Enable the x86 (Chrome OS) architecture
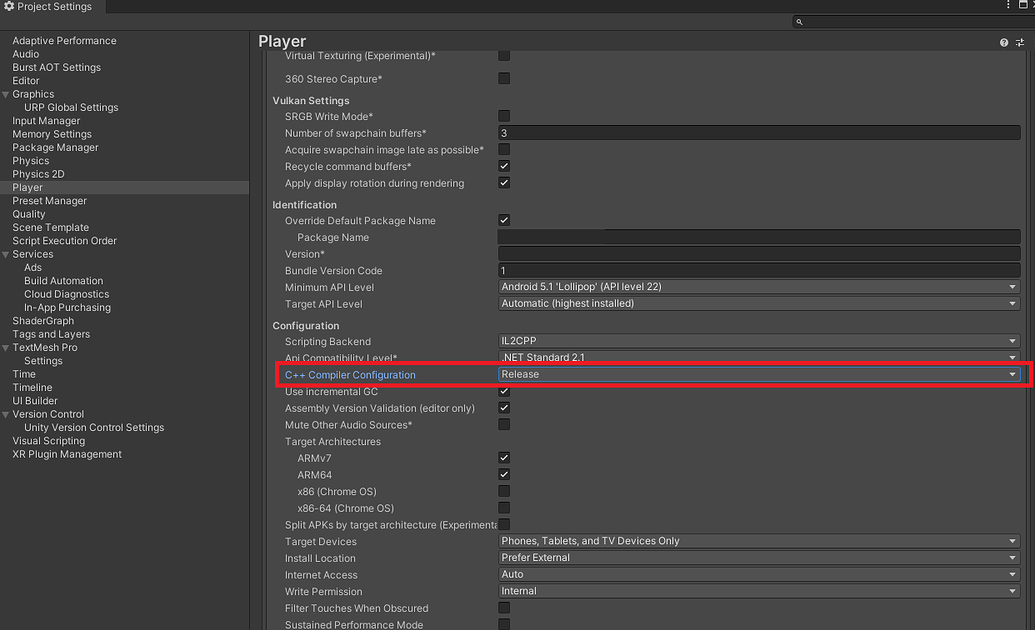This screenshot has height=630, width=1035. click(504, 491)
